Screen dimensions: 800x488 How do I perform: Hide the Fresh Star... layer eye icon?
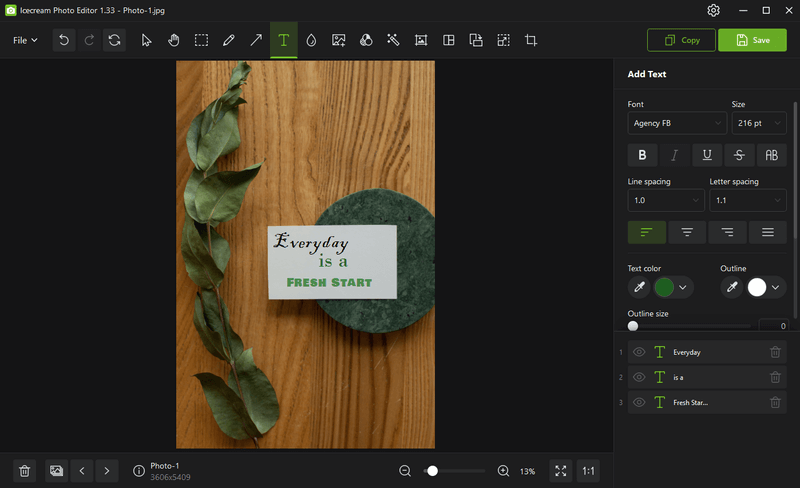(639, 402)
